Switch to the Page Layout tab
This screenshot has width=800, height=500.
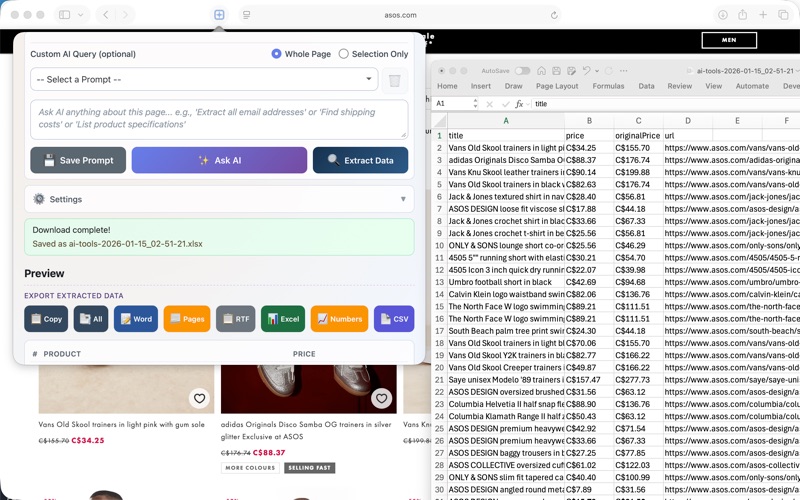coord(557,86)
